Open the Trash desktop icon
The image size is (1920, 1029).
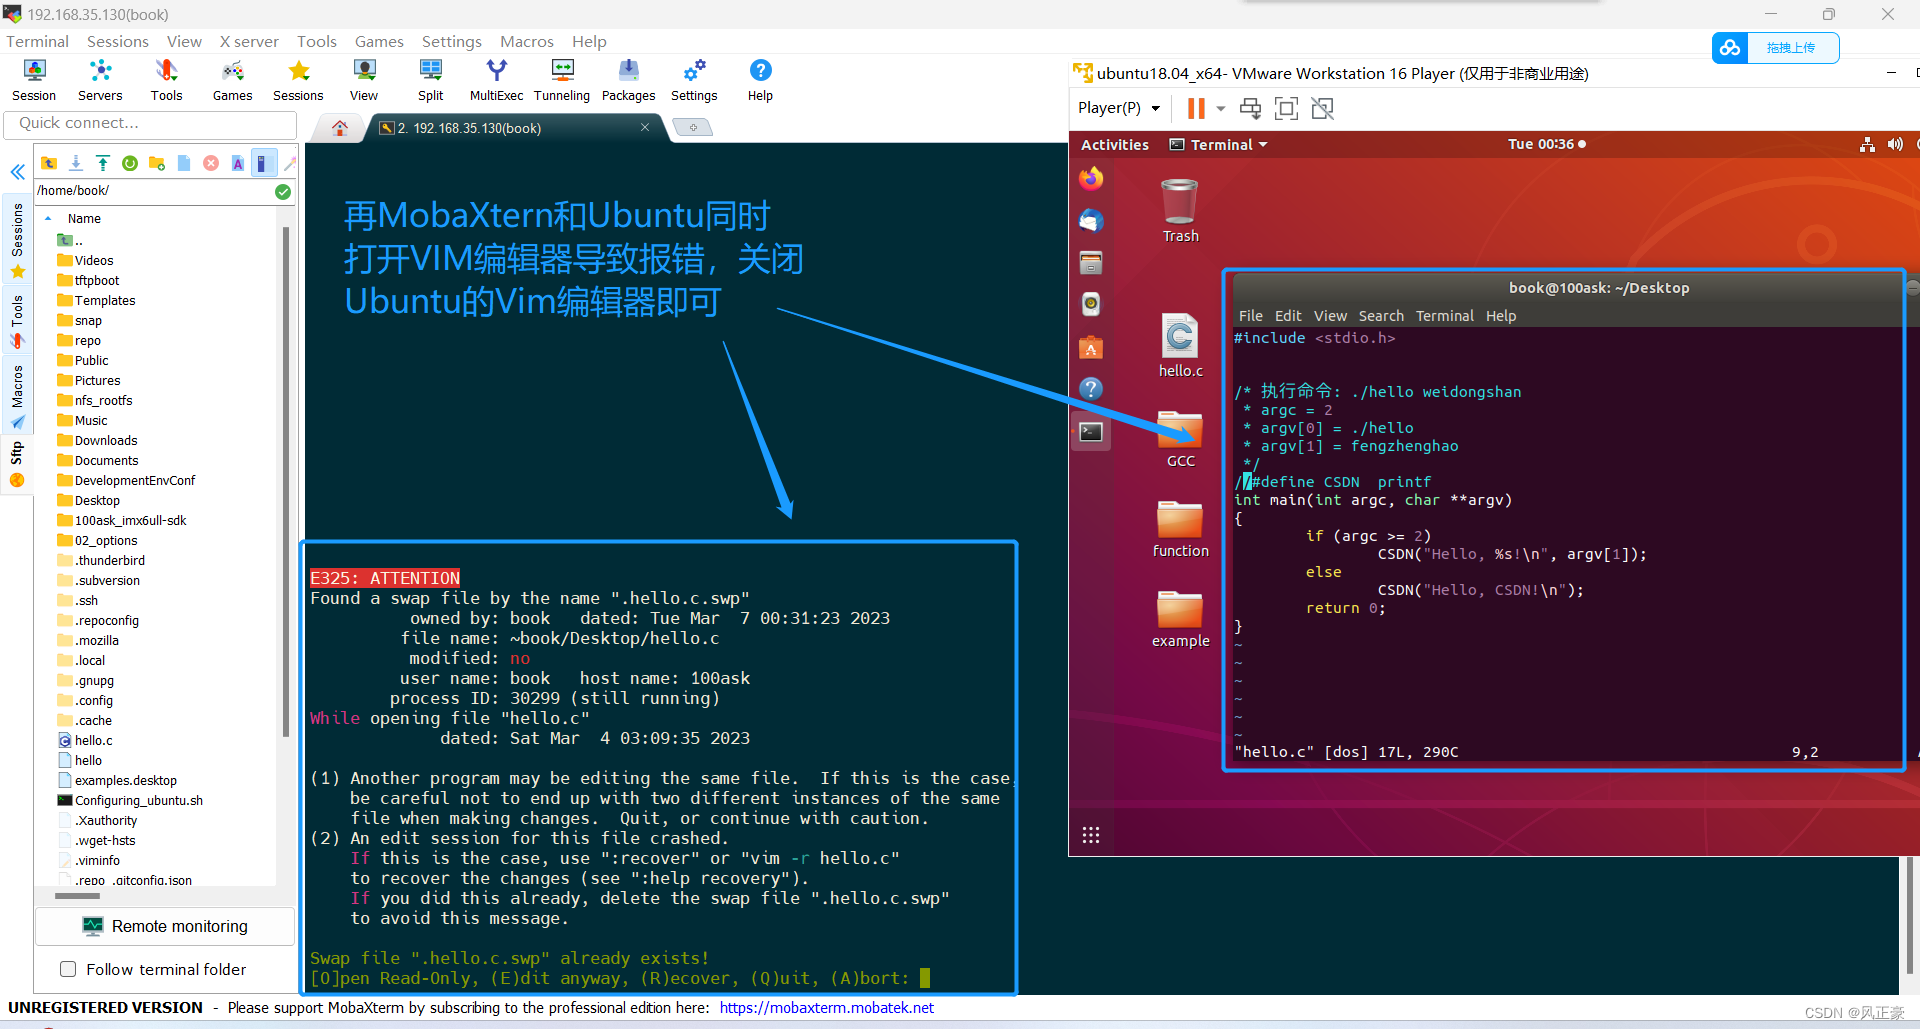click(1180, 210)
